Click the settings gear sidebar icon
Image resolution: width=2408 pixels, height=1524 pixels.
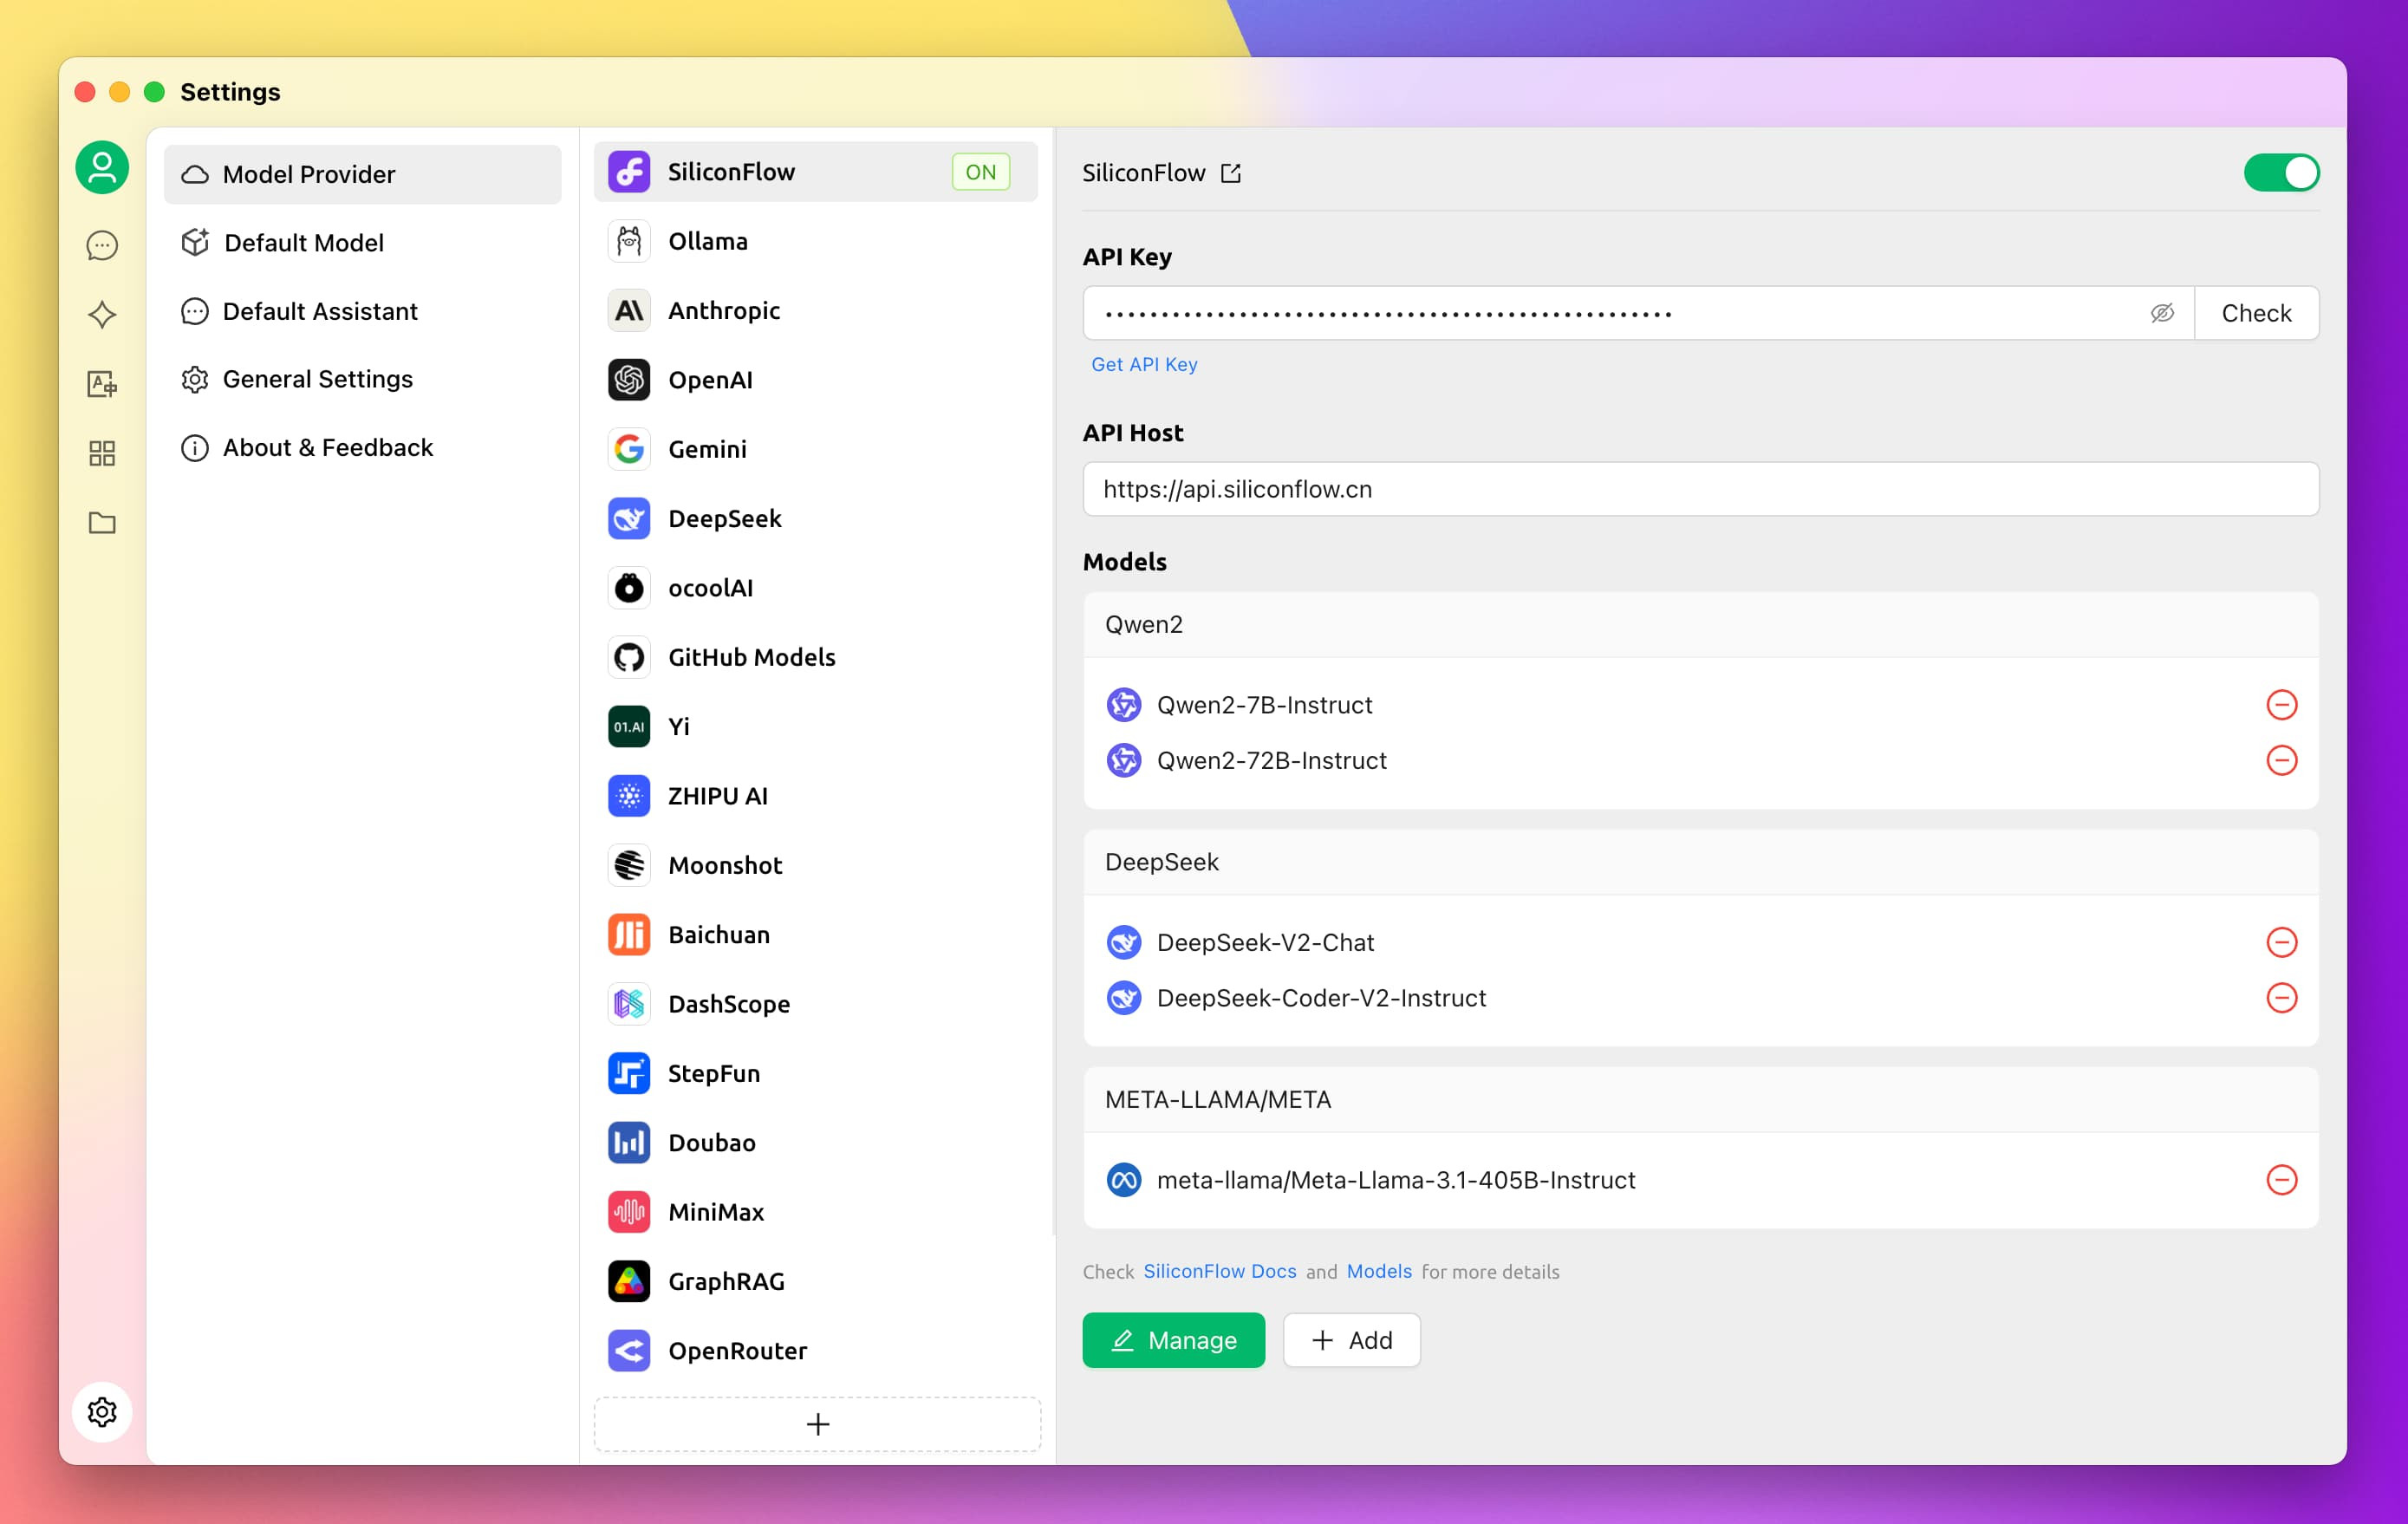tap(102, 1412)
